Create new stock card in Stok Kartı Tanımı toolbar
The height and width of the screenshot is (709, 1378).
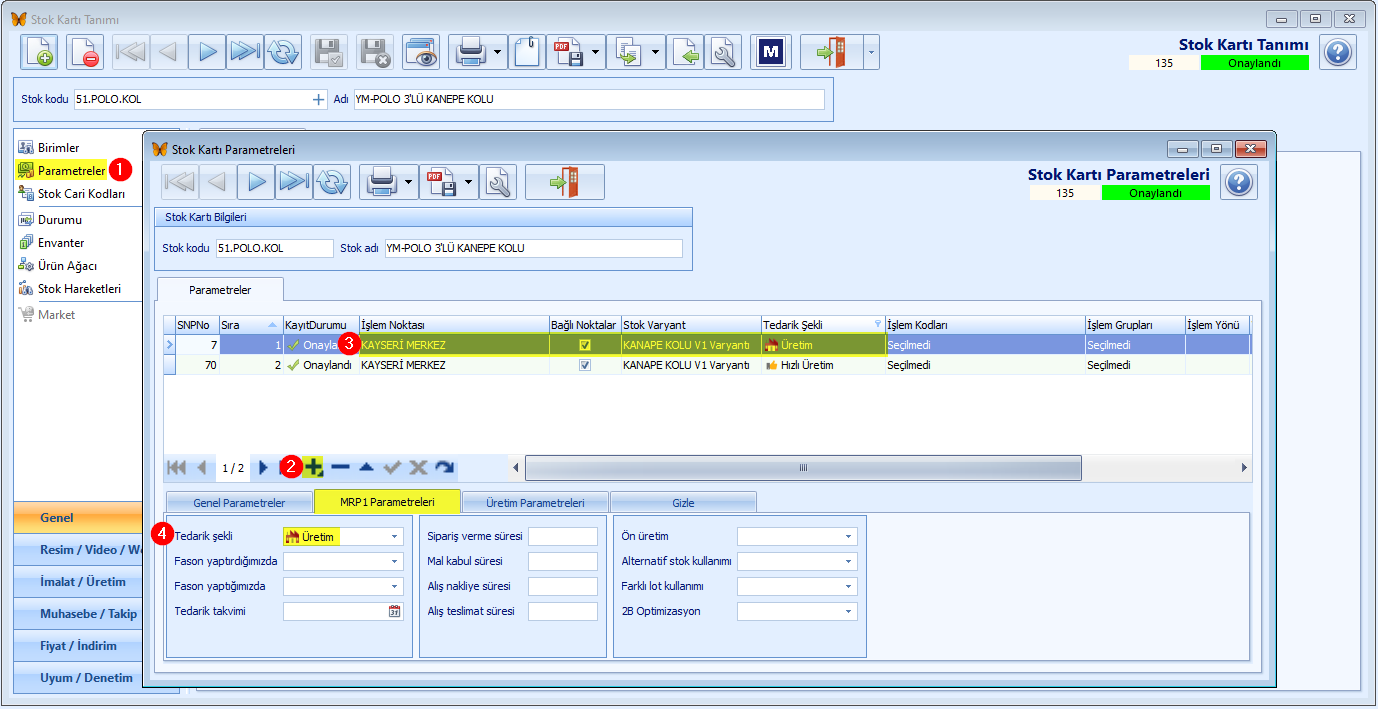pos(39,52)
